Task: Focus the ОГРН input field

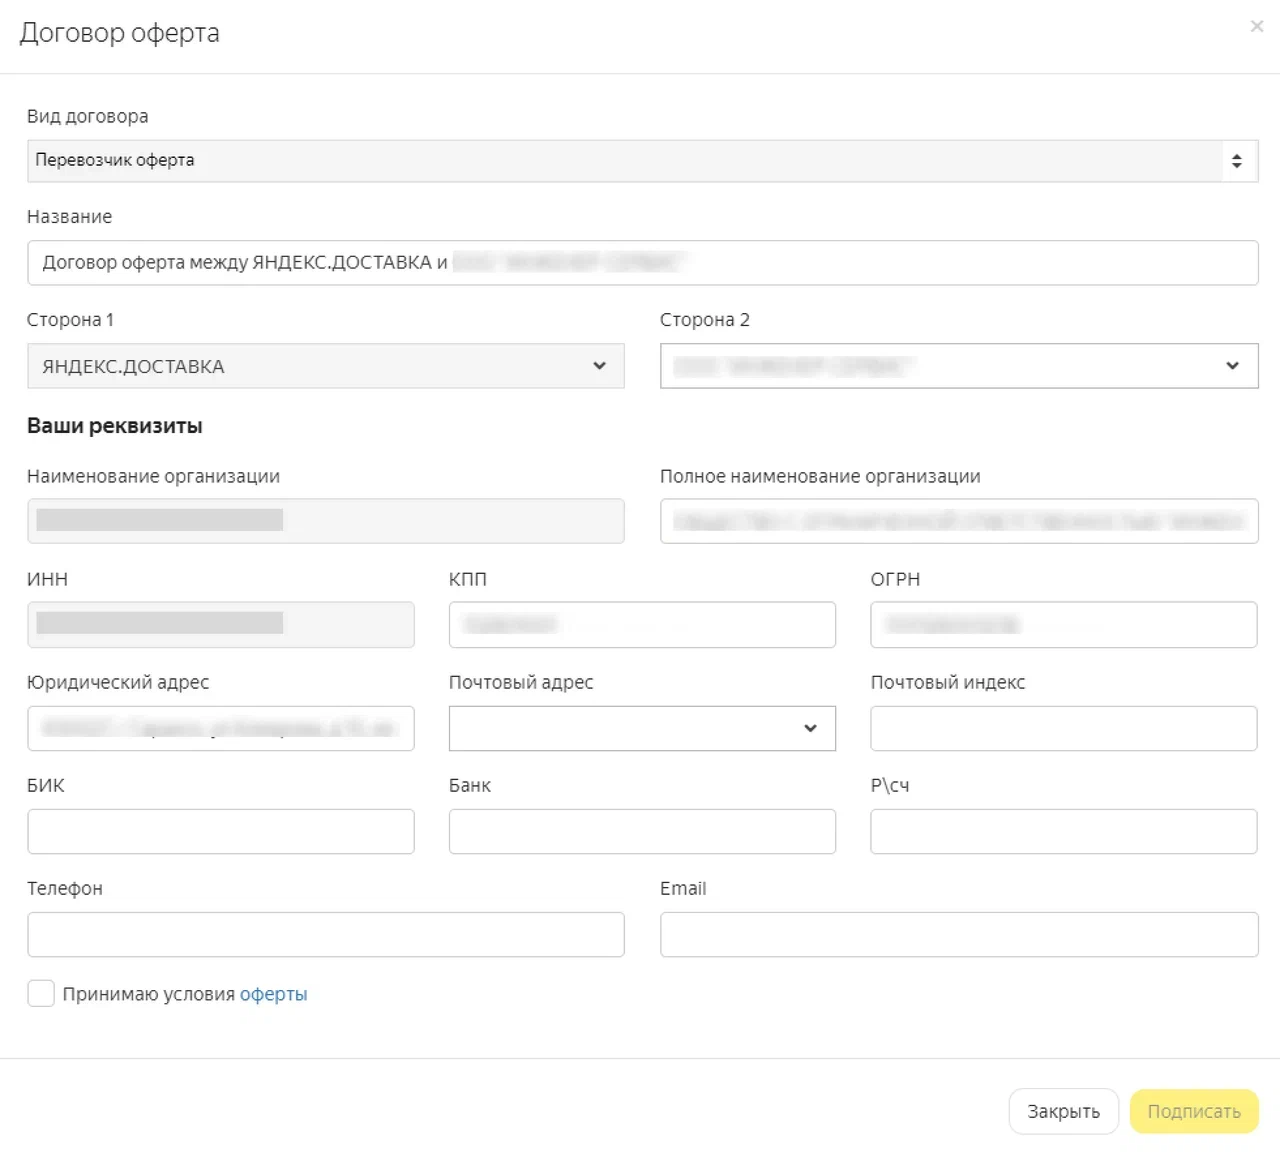Action: pos(1063,625)
